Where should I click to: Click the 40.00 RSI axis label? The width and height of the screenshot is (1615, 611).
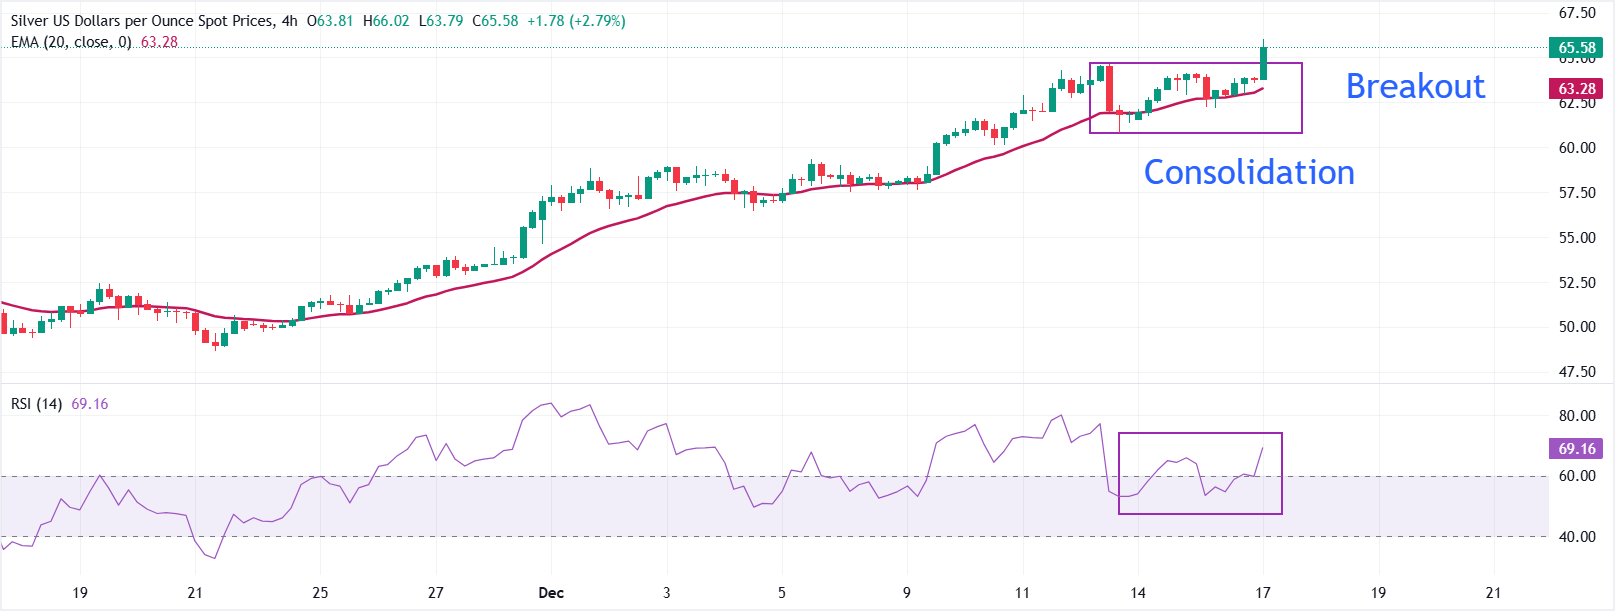pyautogui.click(x=1577, y=537)
